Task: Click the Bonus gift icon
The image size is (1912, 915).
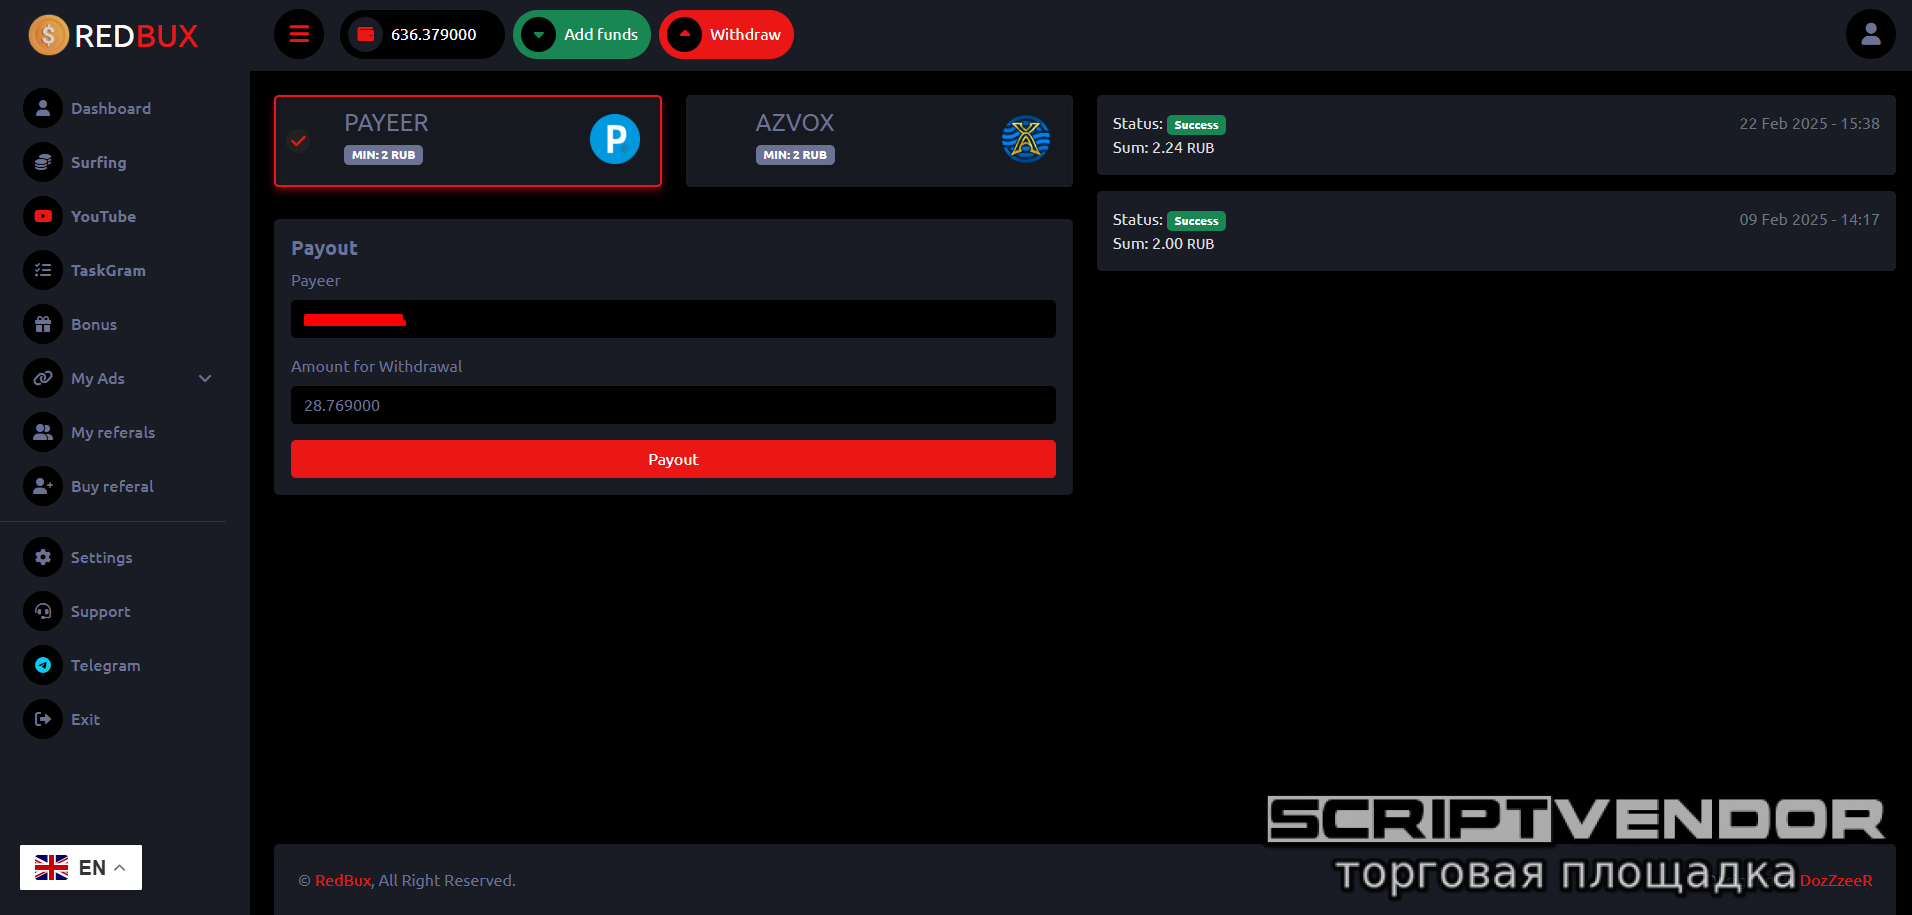Action: [x=43, y=324]
